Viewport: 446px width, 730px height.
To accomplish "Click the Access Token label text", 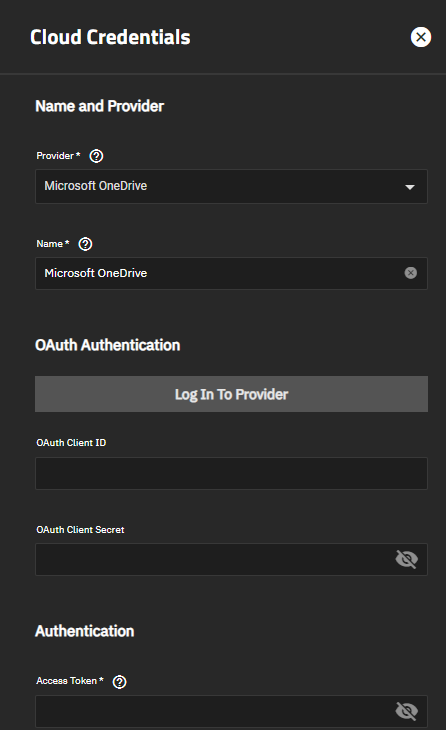I will click(67, 681).
